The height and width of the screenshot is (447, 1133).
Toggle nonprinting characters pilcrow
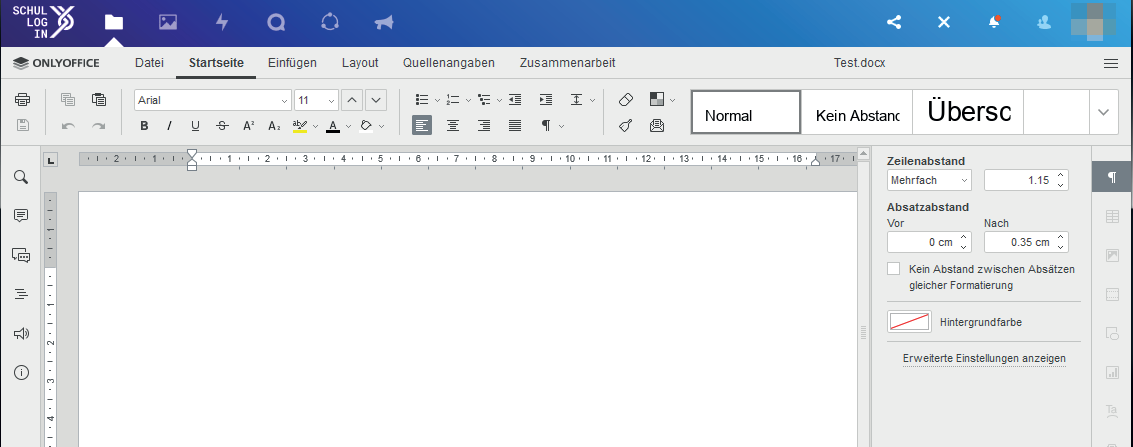[x=547, y=126]
